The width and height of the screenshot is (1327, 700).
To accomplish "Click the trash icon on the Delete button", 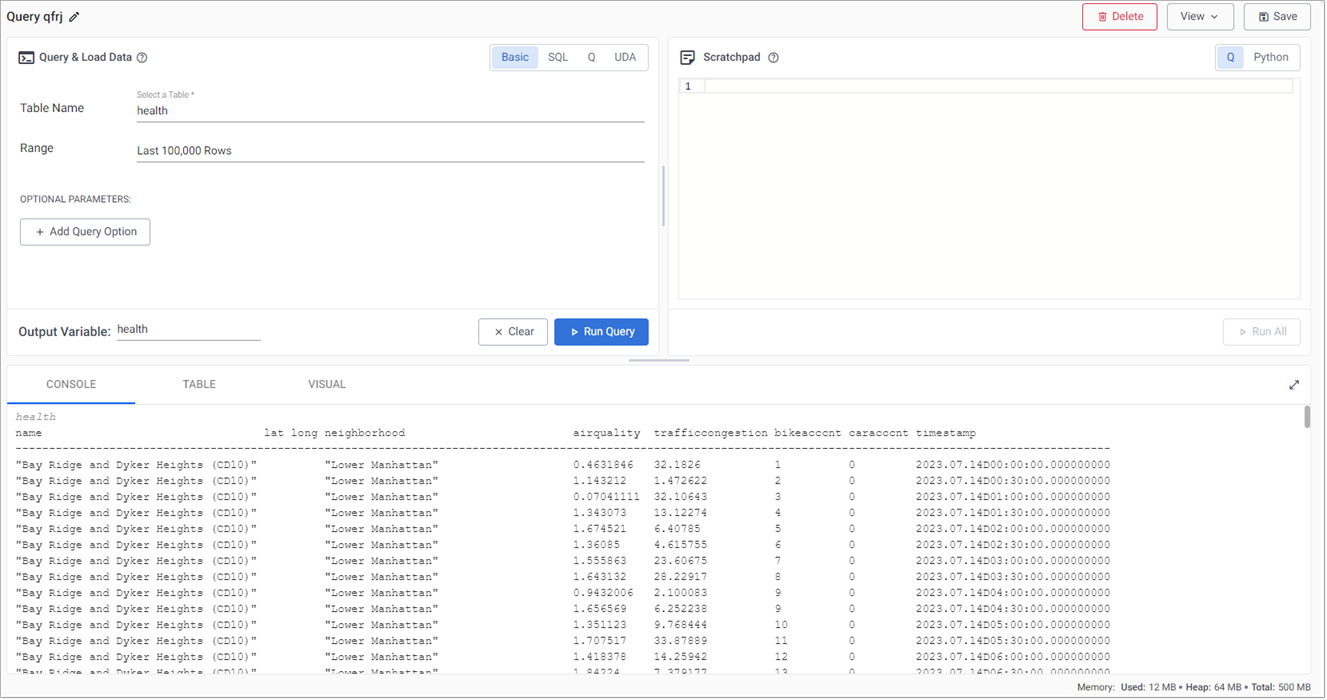I will (x=1102, y=16).
